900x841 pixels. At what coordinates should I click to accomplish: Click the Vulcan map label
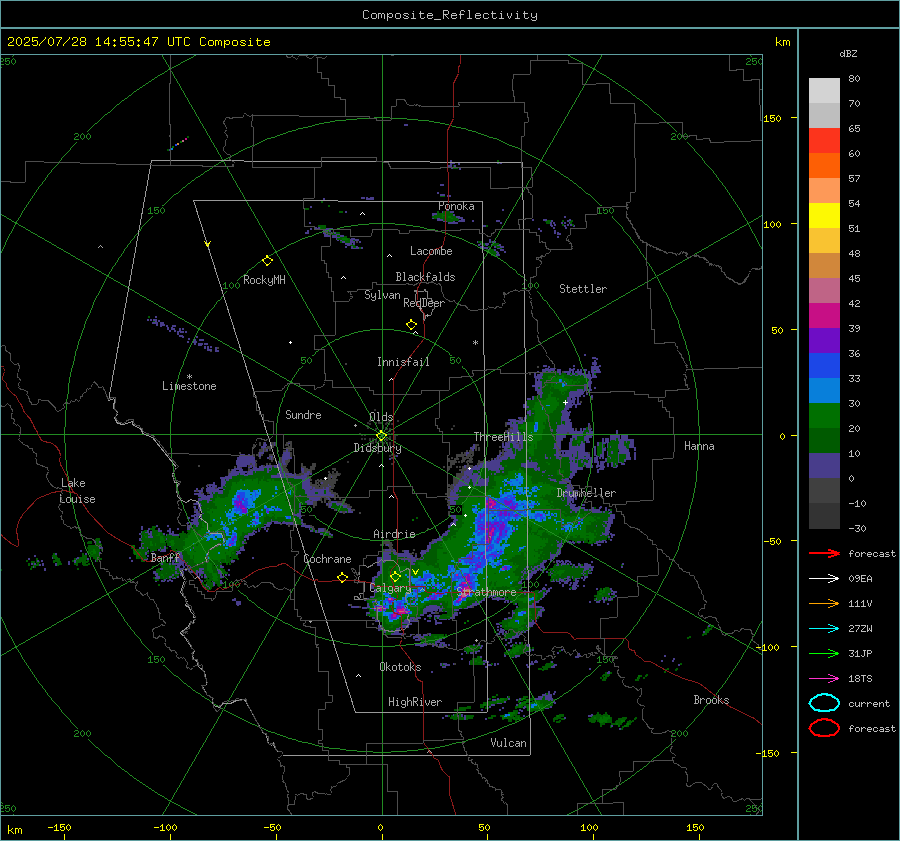[509, 743]
